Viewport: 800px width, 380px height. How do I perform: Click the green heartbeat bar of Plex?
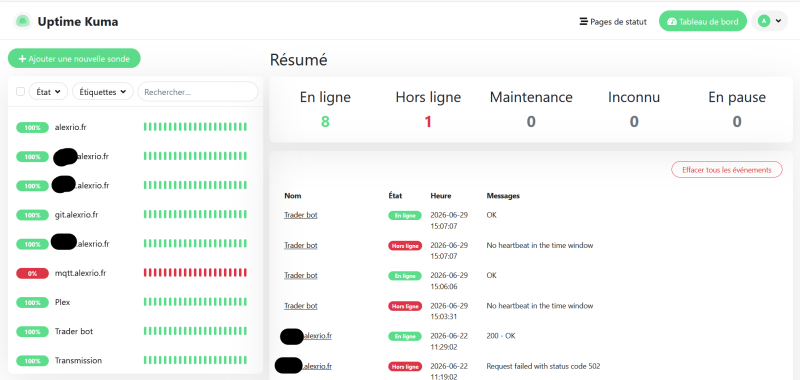(x=195, y=302)
